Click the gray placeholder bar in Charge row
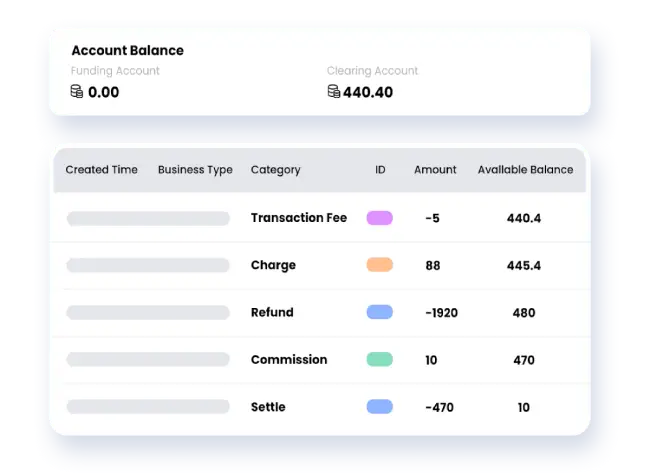This screenshot has height=474, width=650. coord(148,265)
